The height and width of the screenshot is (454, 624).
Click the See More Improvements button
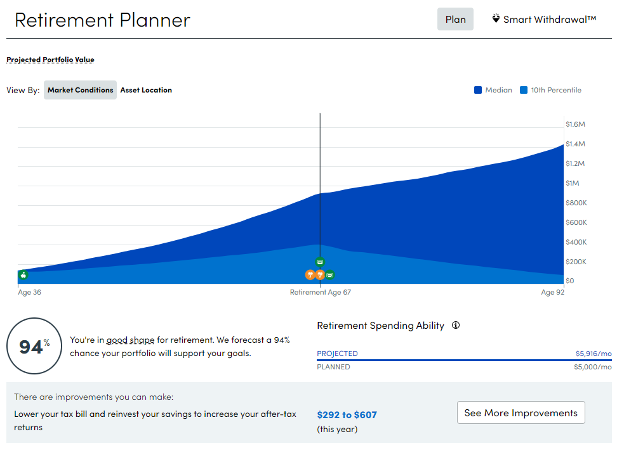[521, 413]
